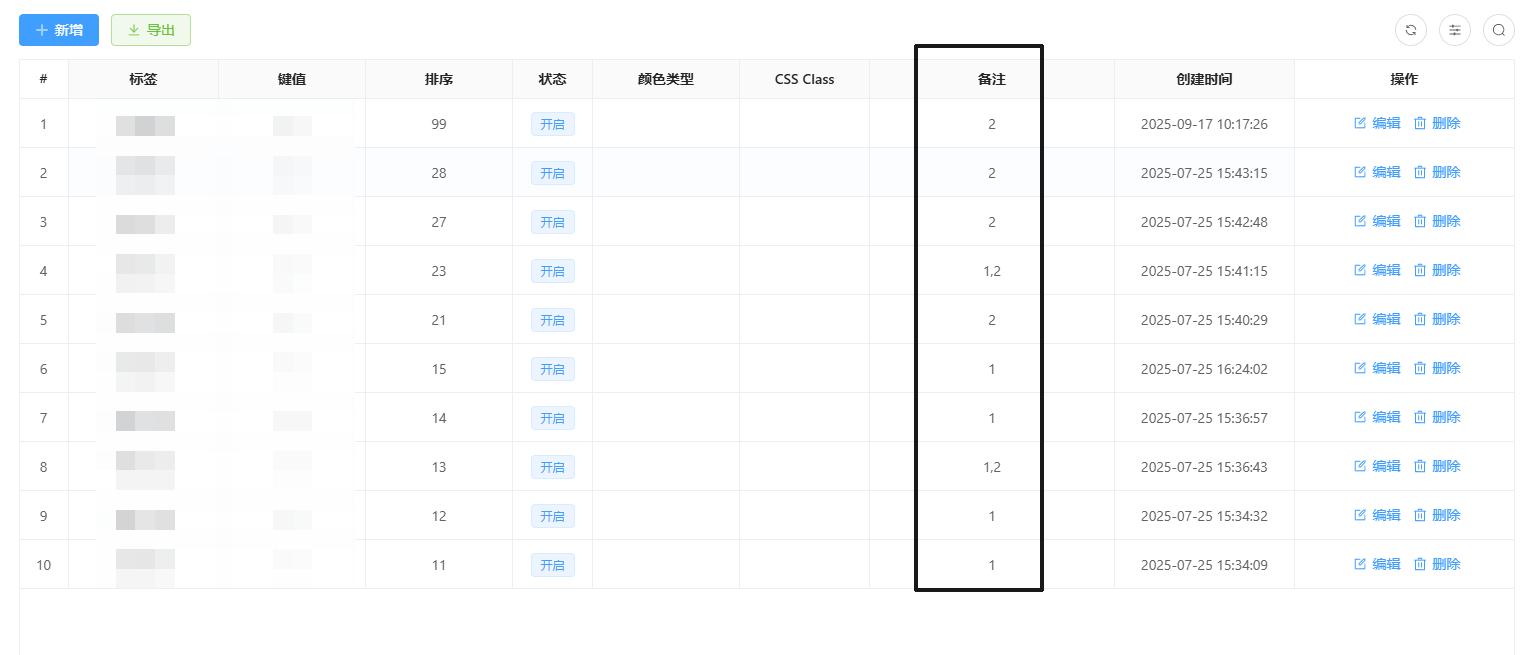
Task: Click 删除 link for row 3
Action: tap(1437, 222)
